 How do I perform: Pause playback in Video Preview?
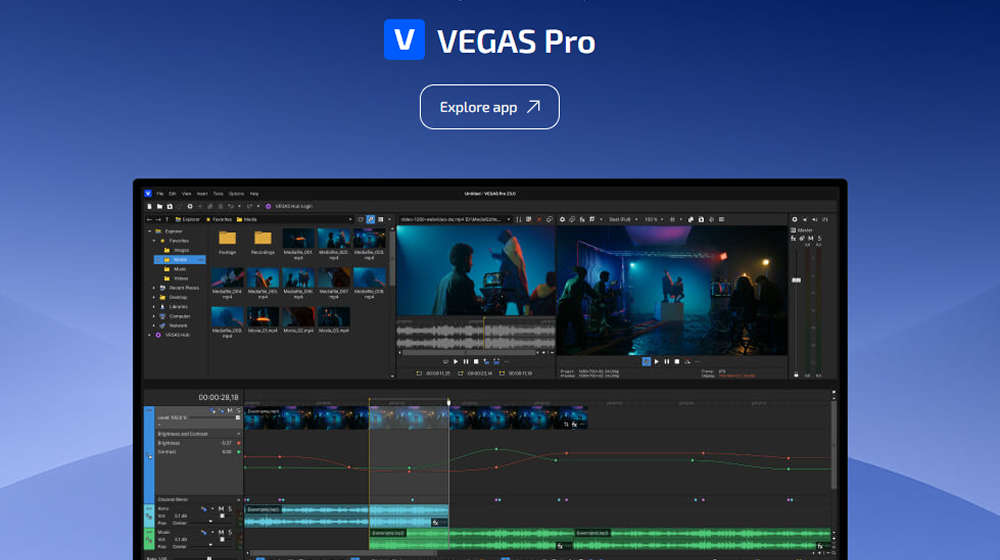pos(666,362)
